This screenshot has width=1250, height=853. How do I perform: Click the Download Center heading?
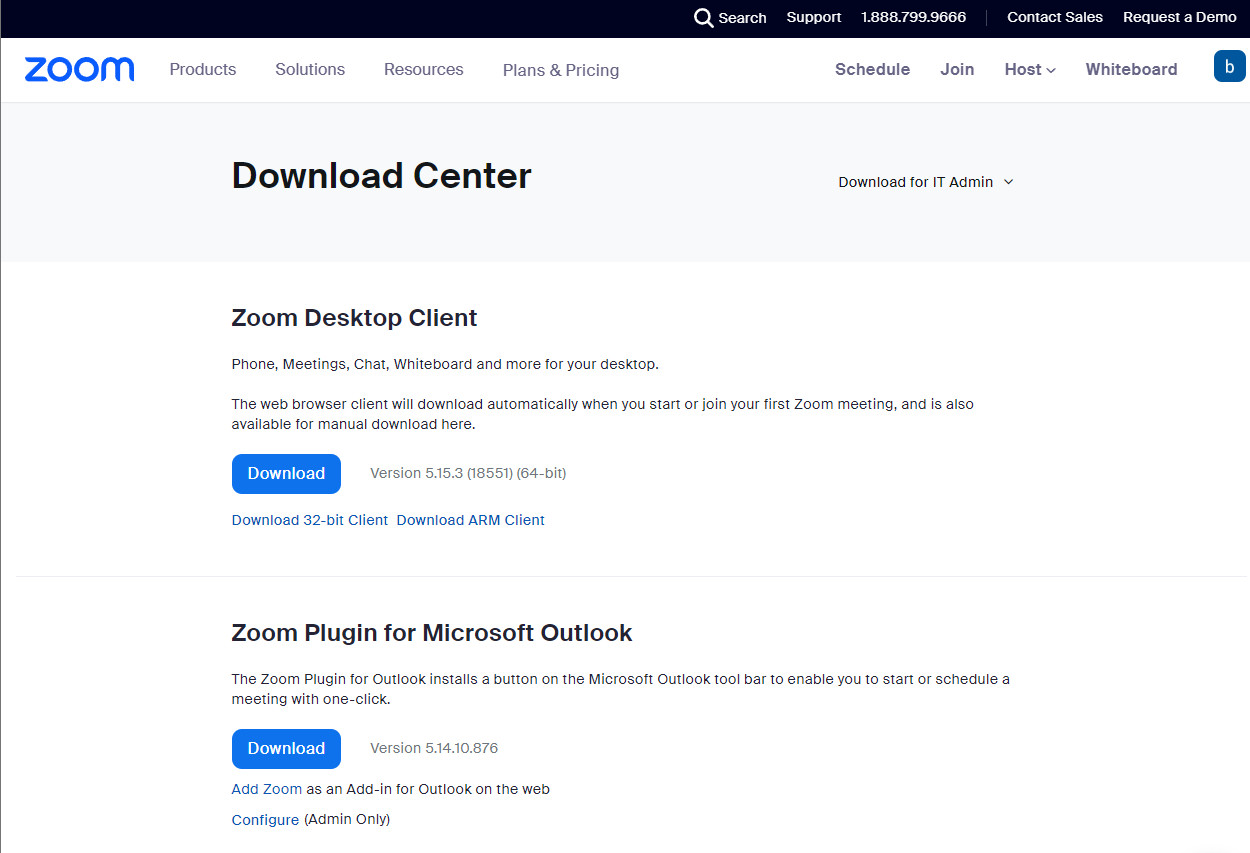pyautogui.click(x=382, y=176)
